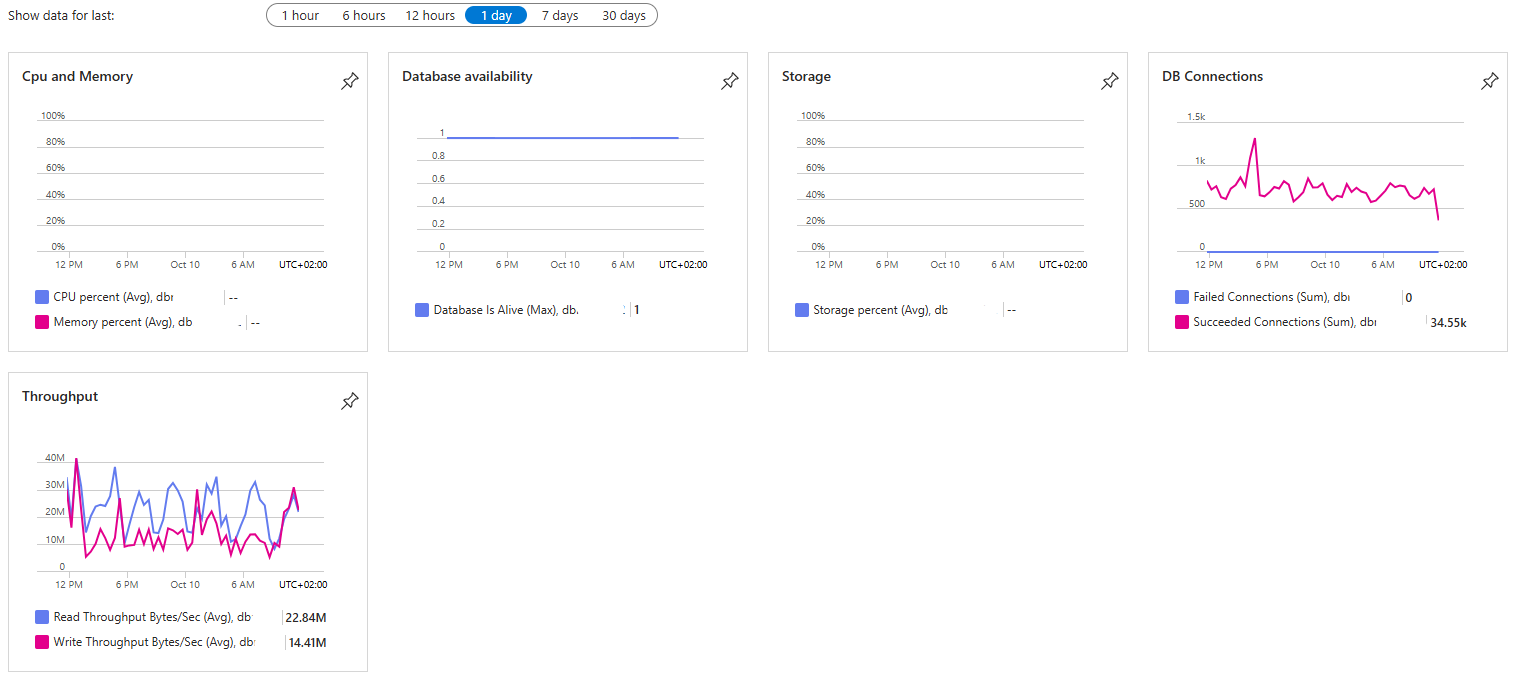Click the Memory percent (Avg) legend label

[x=123, y=322]
